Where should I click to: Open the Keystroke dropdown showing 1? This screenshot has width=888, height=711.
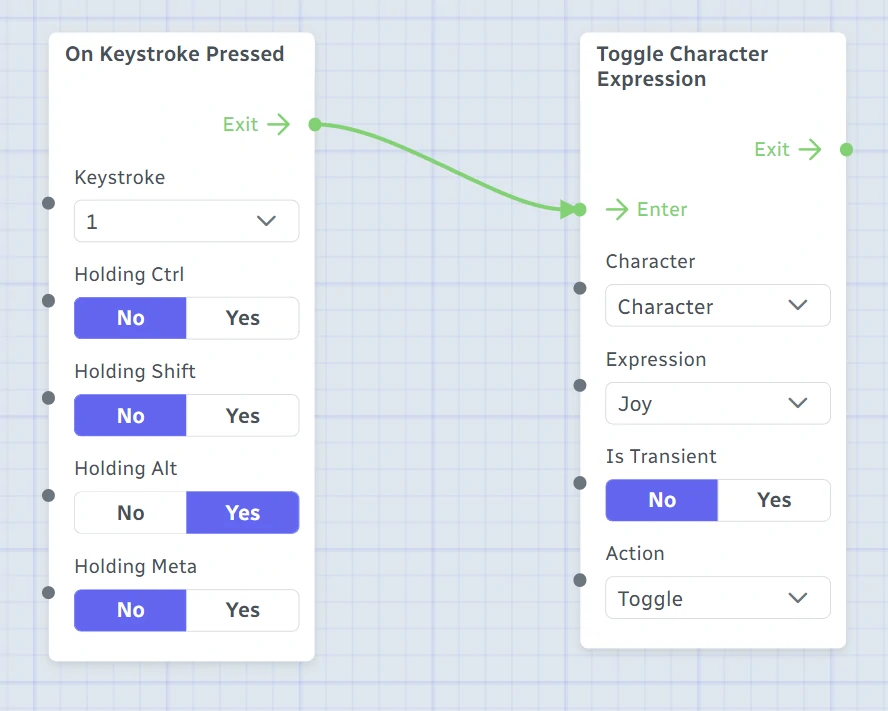click(x=187, y=221)
